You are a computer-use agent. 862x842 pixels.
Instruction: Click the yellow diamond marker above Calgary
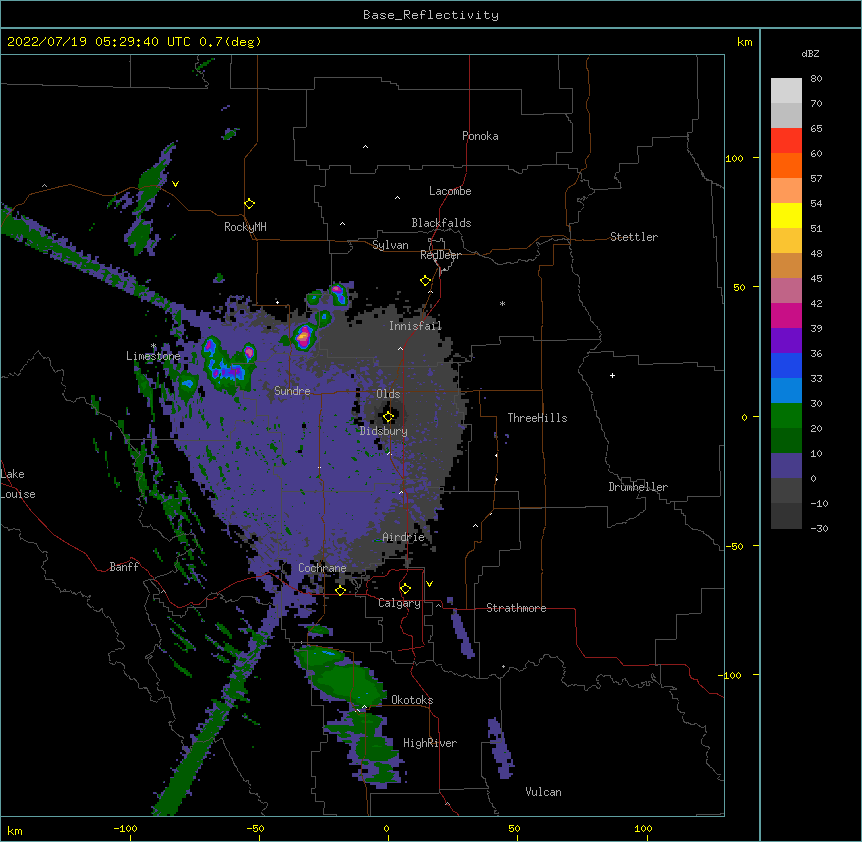tap(405, 589)
